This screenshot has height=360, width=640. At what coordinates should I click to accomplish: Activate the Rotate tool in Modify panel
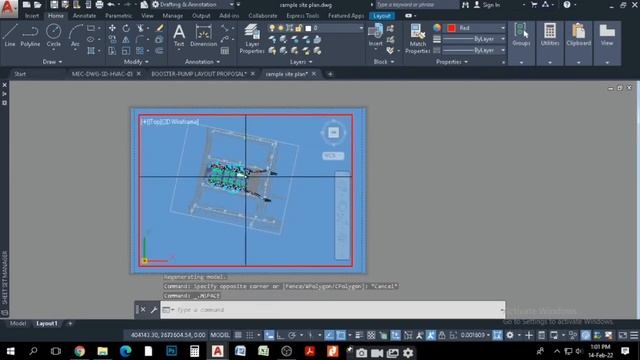coord(126,28)
